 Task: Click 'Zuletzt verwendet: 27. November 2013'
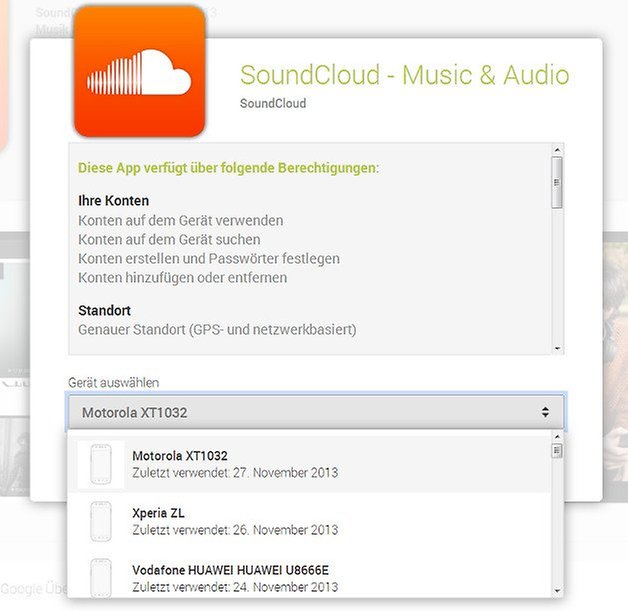pyautogui.click(x=235, y=473)
